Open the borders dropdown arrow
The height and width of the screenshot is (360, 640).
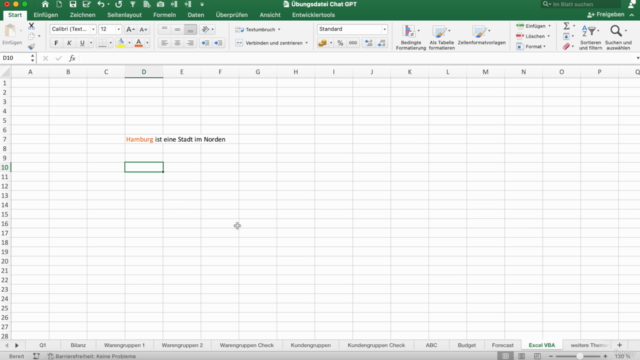(110, 43)
